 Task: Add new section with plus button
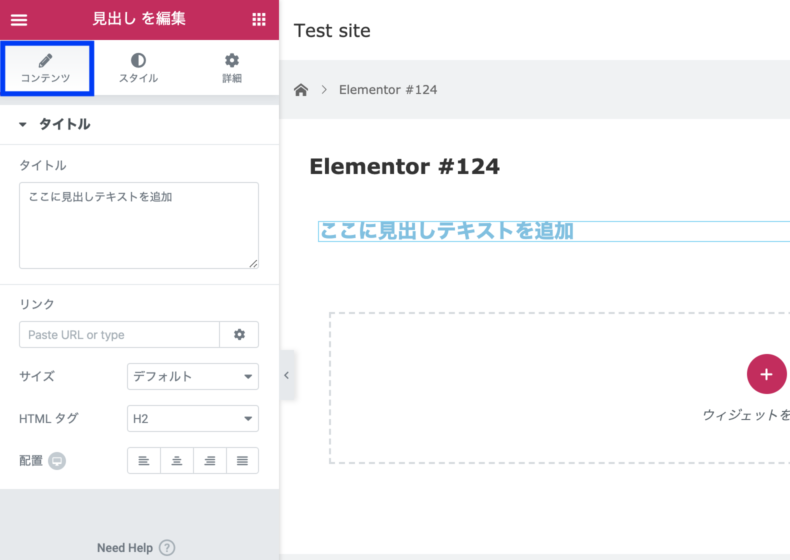[766, 374]
